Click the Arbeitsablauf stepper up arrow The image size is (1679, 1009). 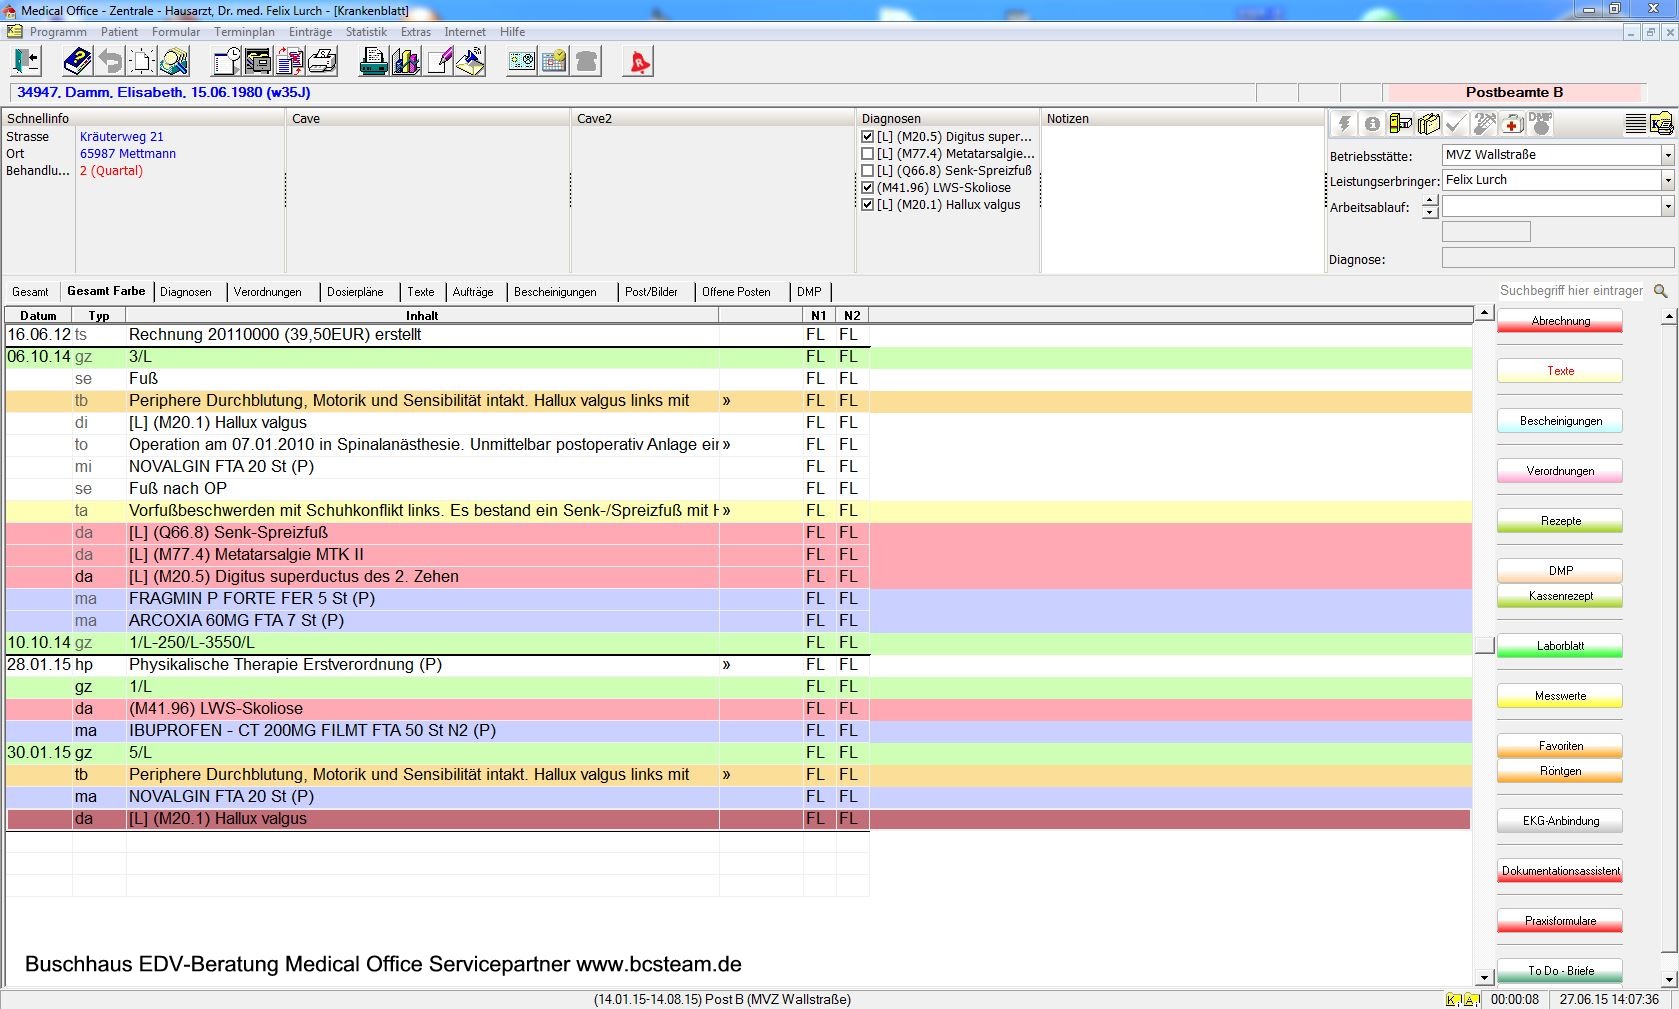click(x=1430, y=201)
